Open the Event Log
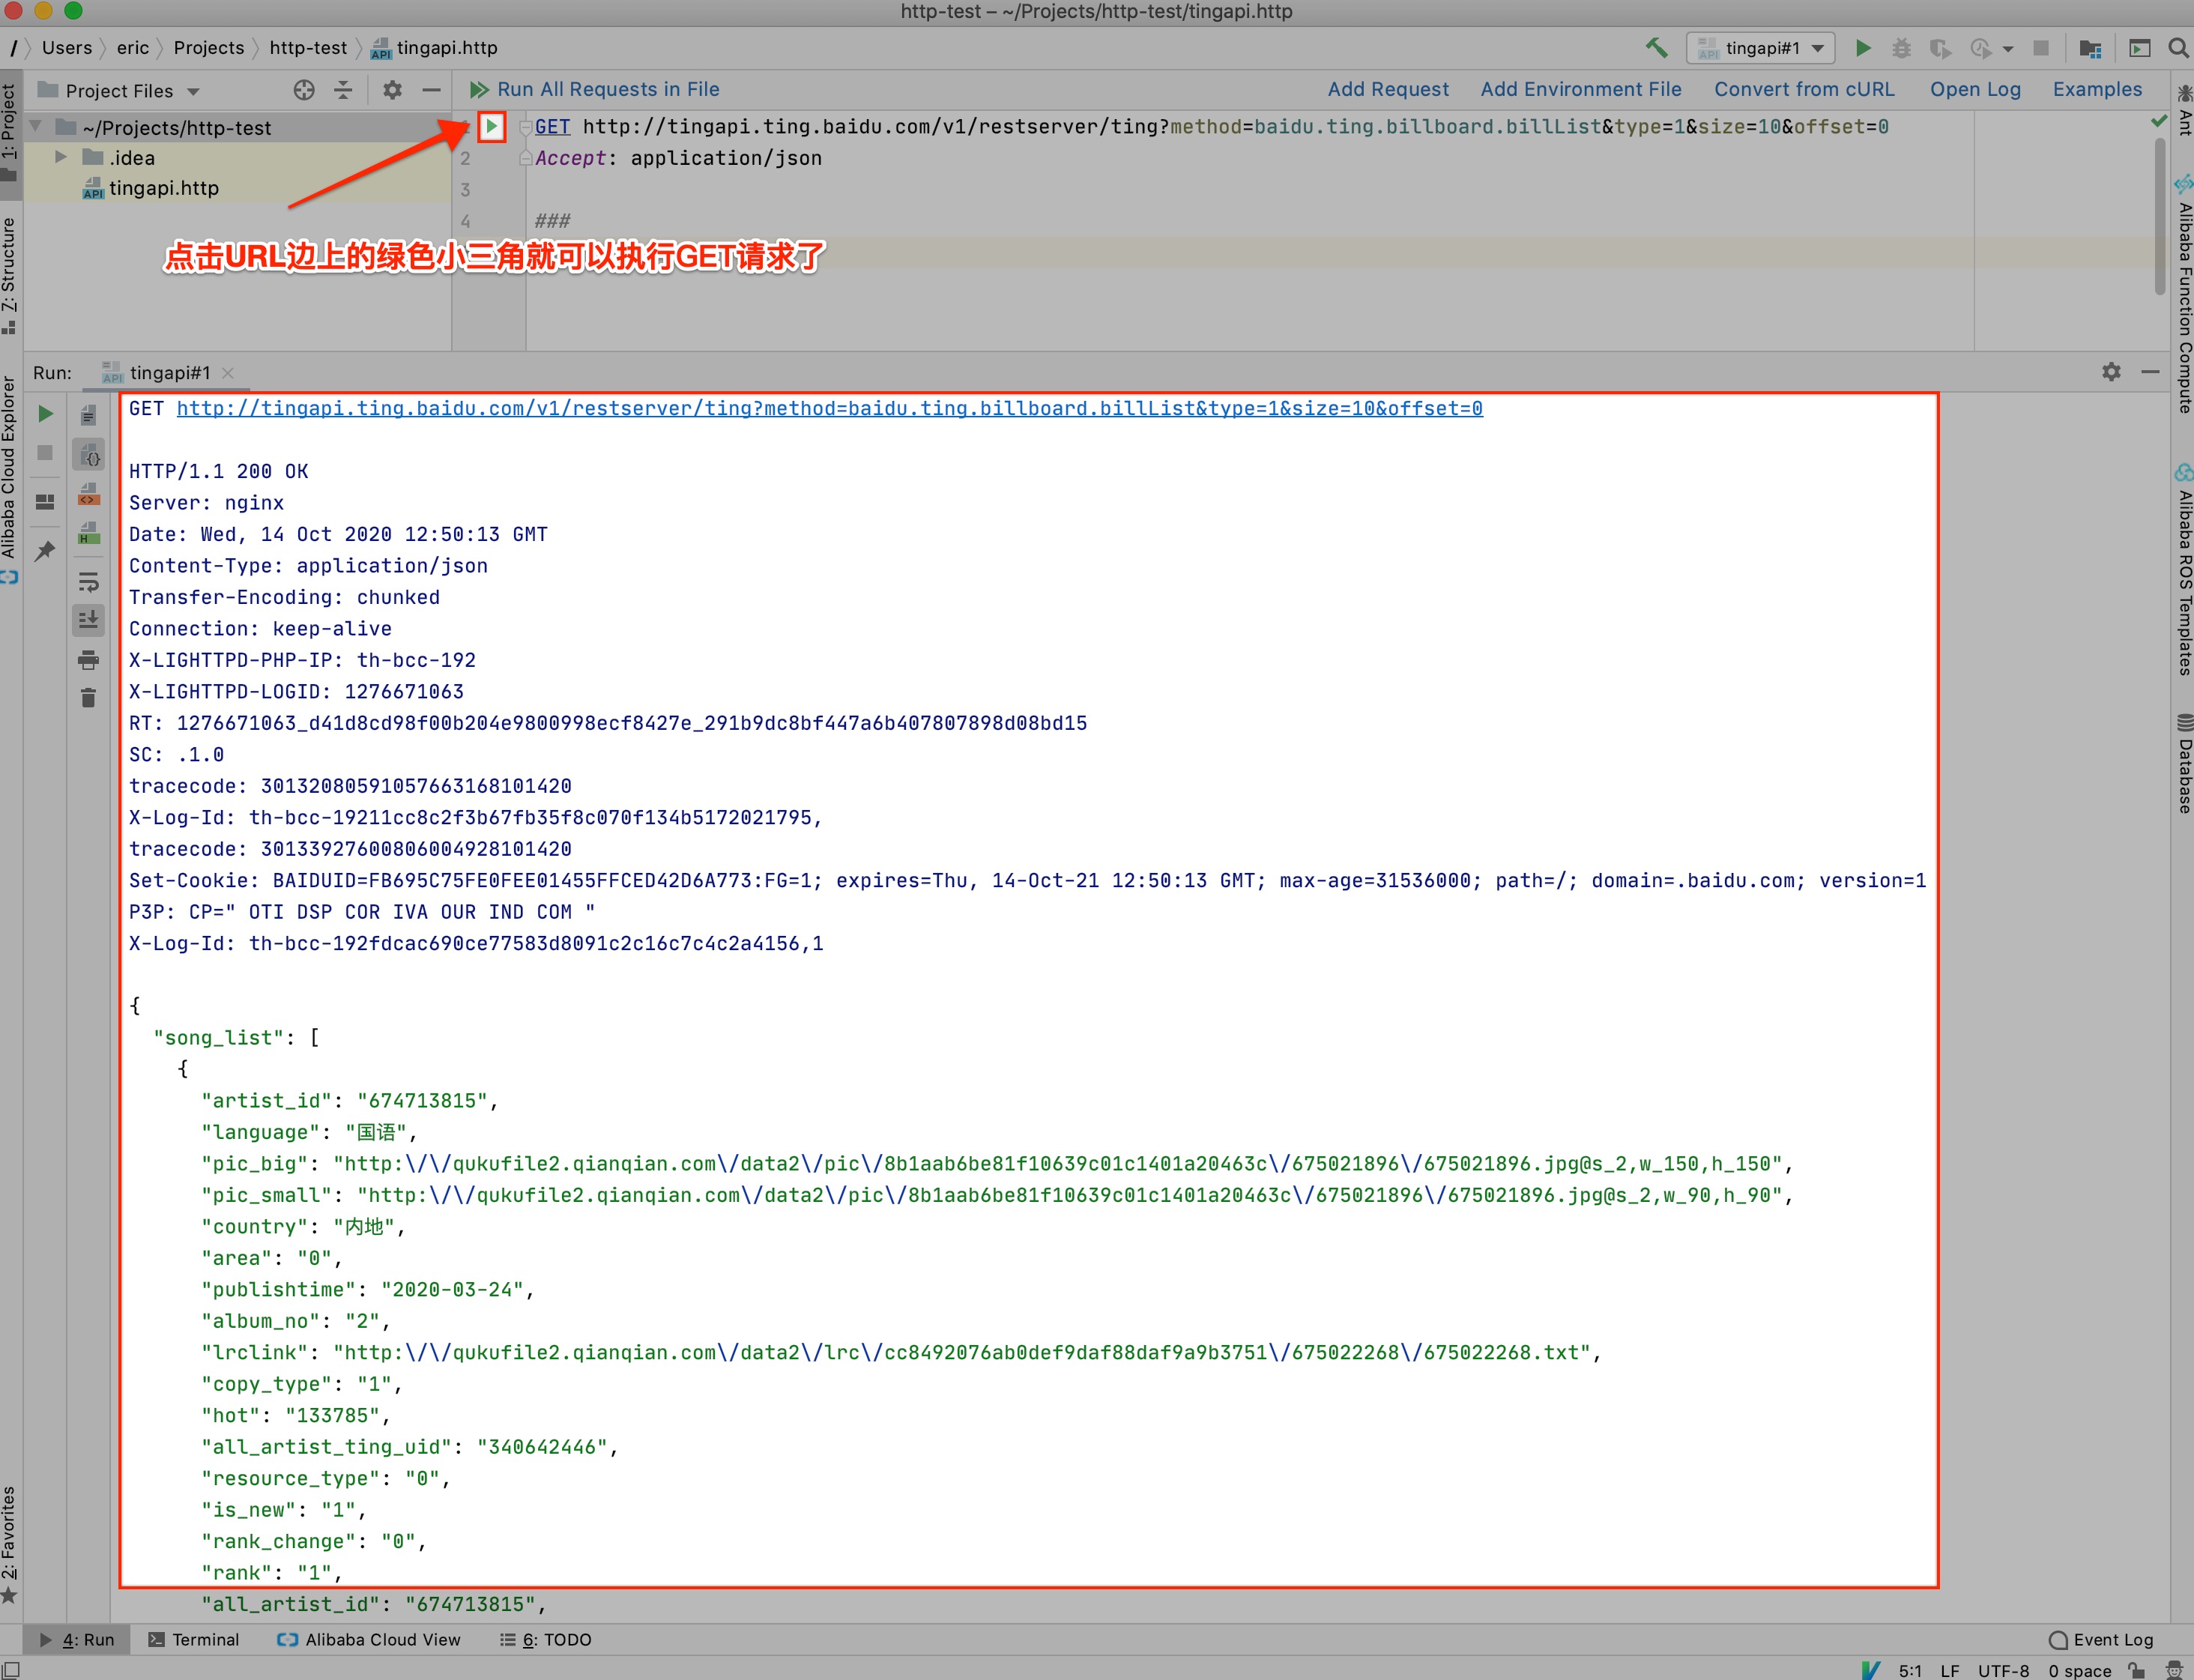Screen dimensions: 2194x1680 click(x=2100, y=1639)
